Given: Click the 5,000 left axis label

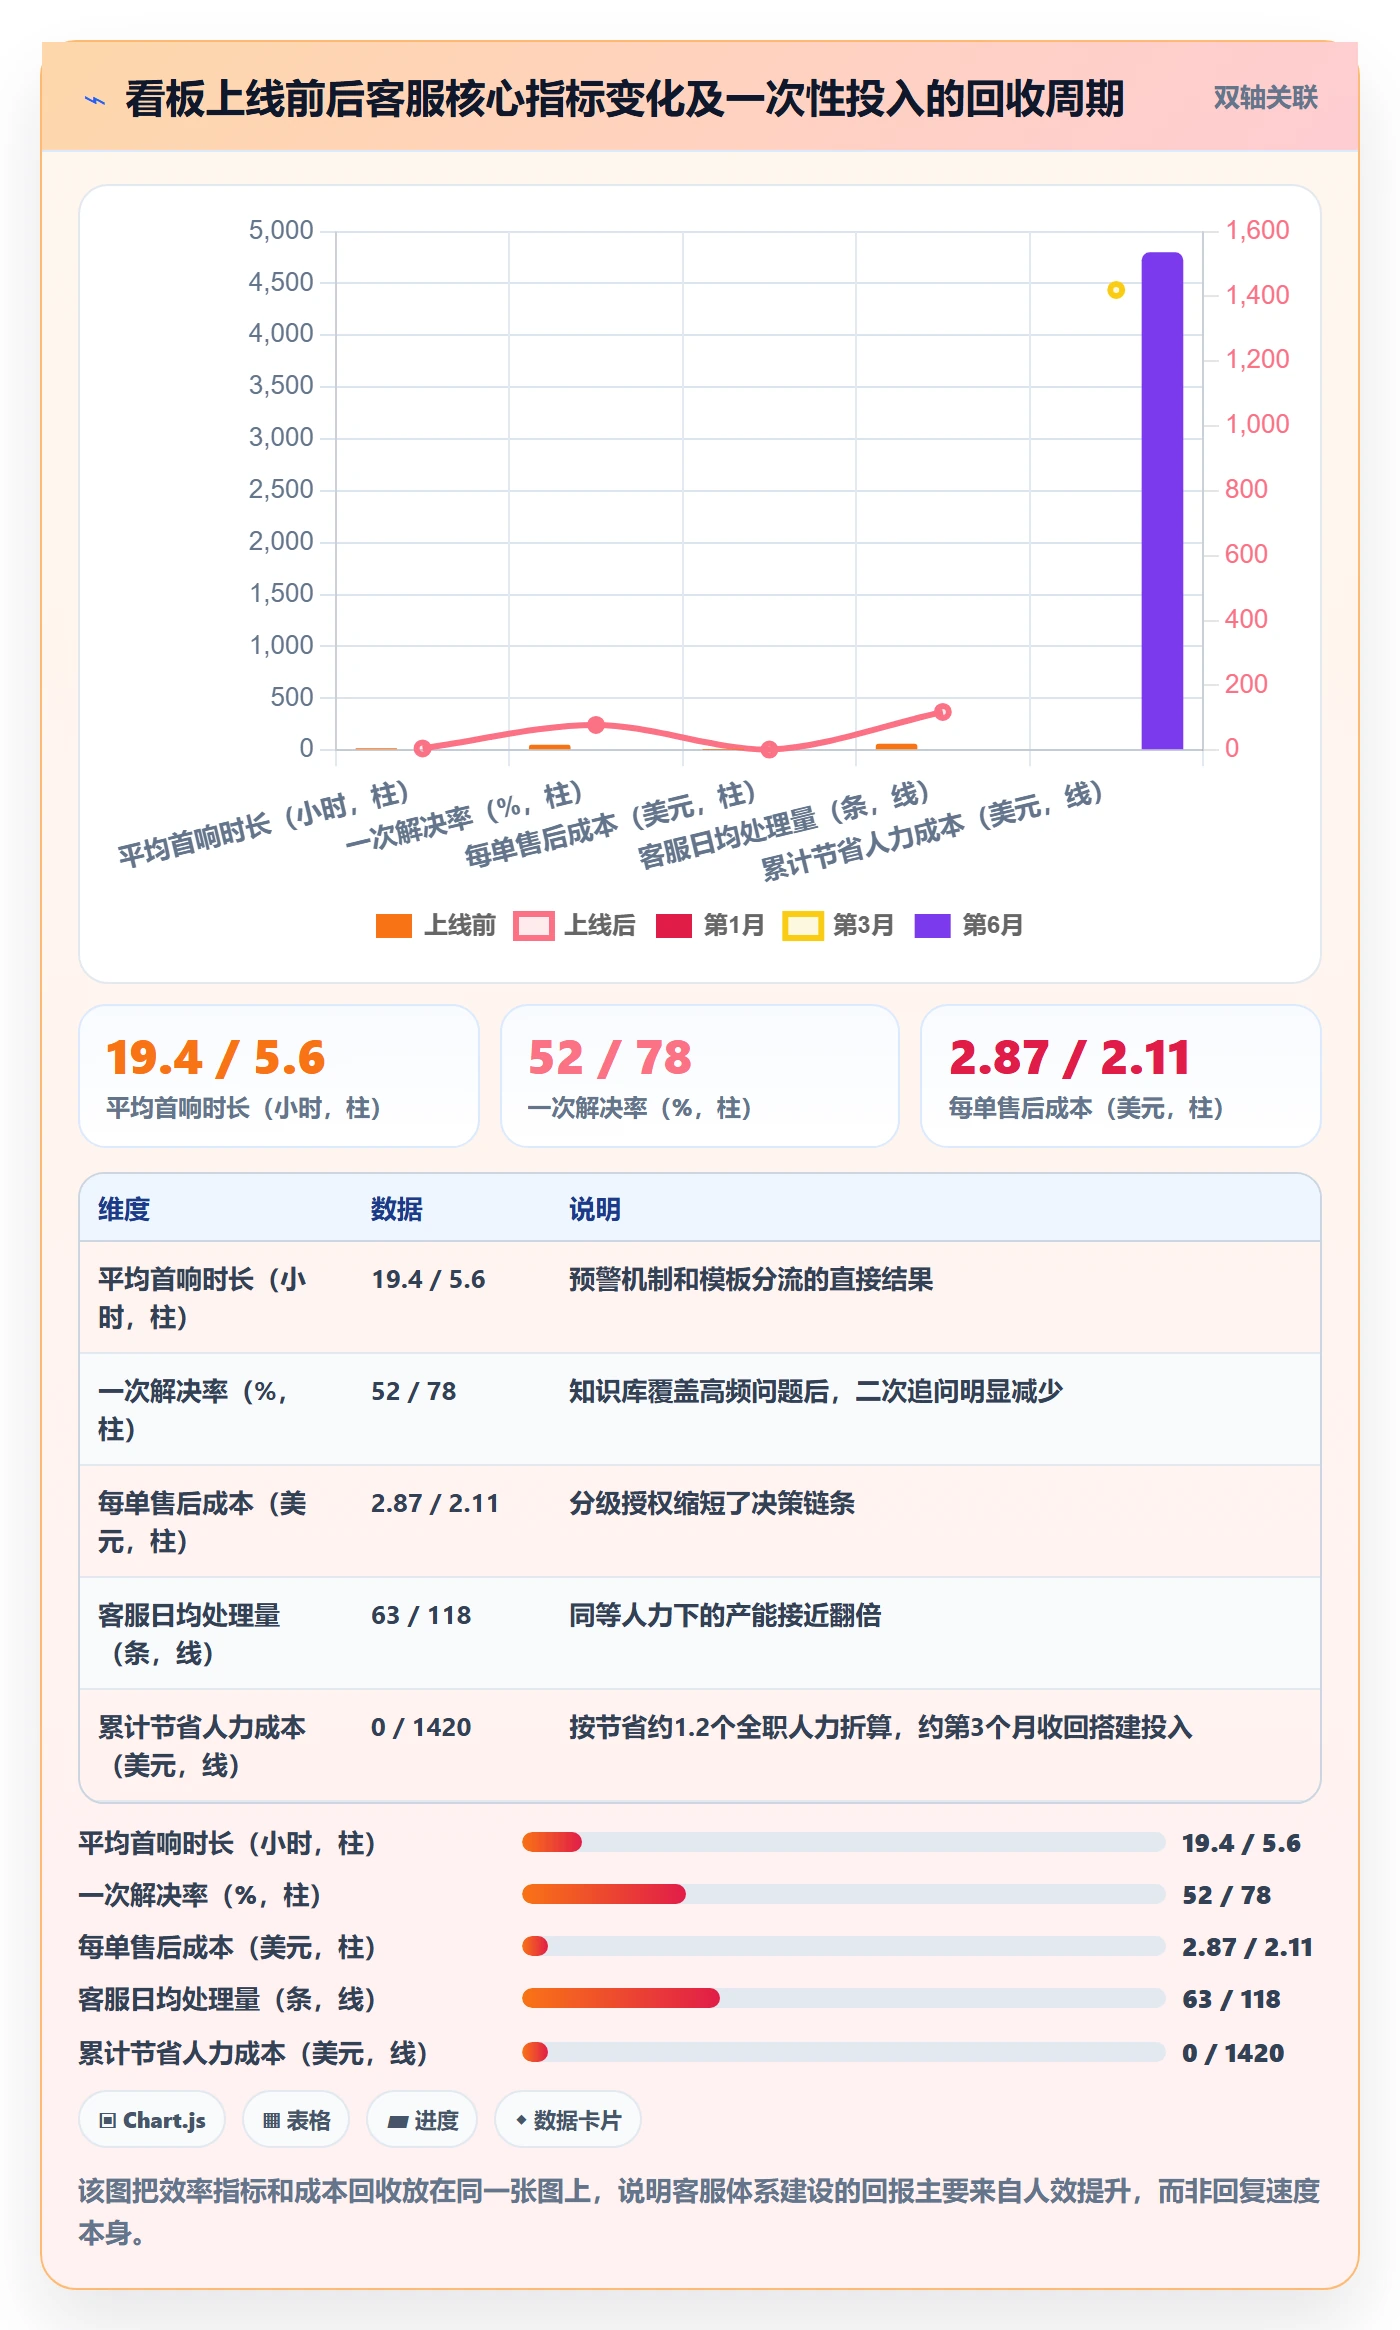Looking at the screenshot, I should click(x=281, y=231).
